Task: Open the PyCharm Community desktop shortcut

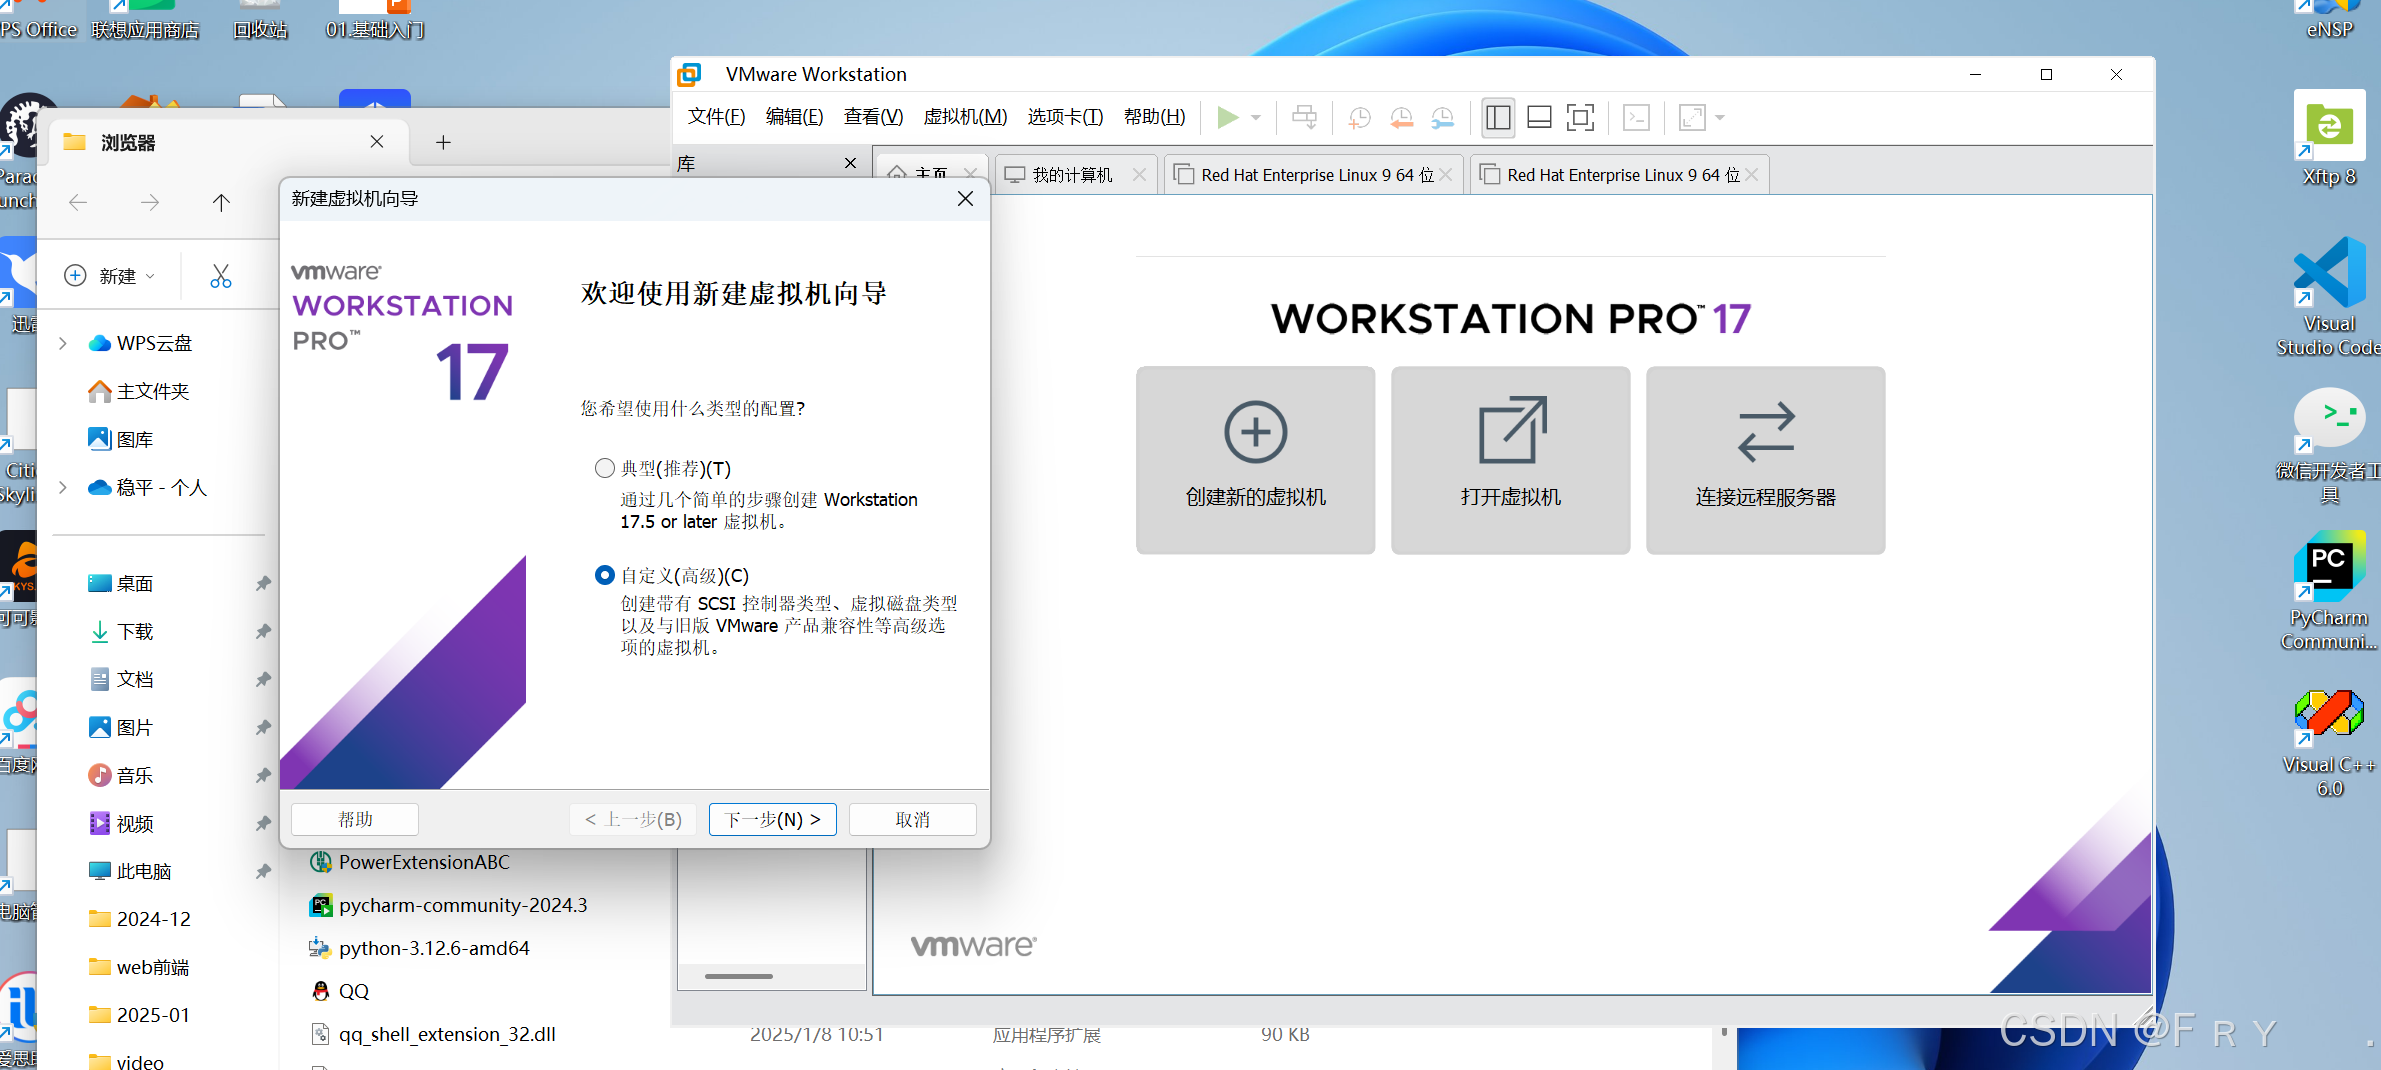Action: [x=2329, y=590]
